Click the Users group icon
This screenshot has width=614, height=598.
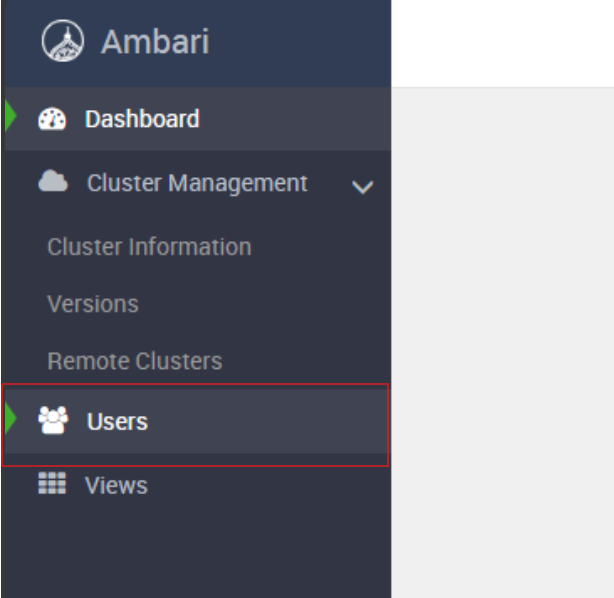[x=53, y=420]
